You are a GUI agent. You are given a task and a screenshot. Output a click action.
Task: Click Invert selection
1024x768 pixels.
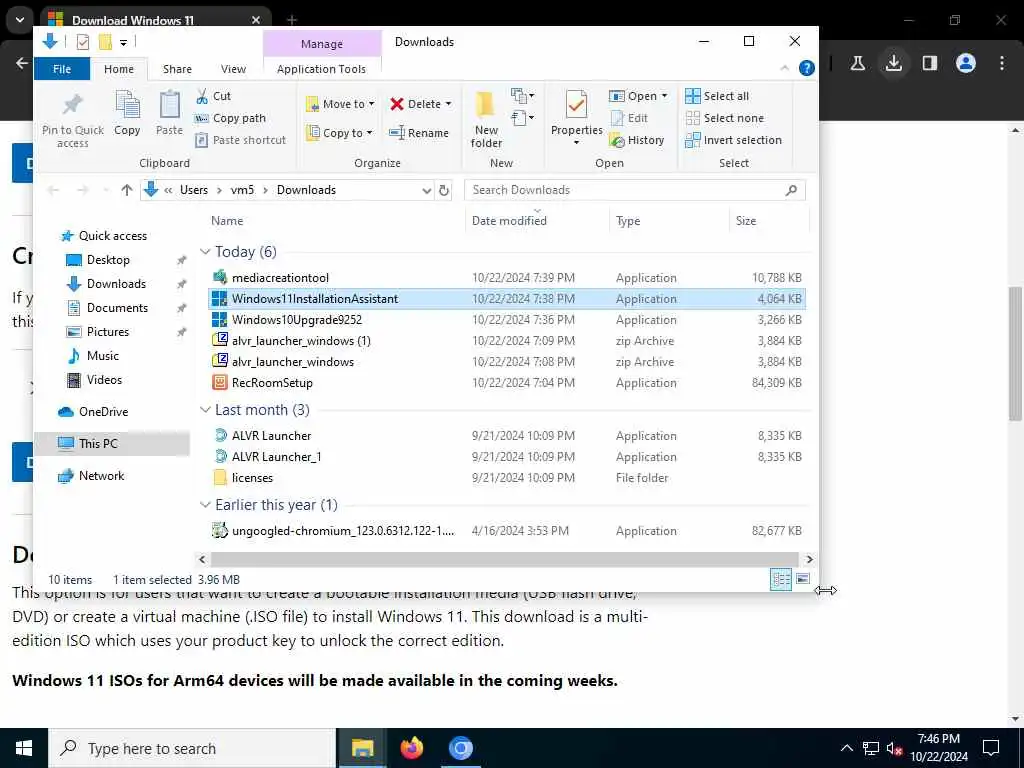733,140
